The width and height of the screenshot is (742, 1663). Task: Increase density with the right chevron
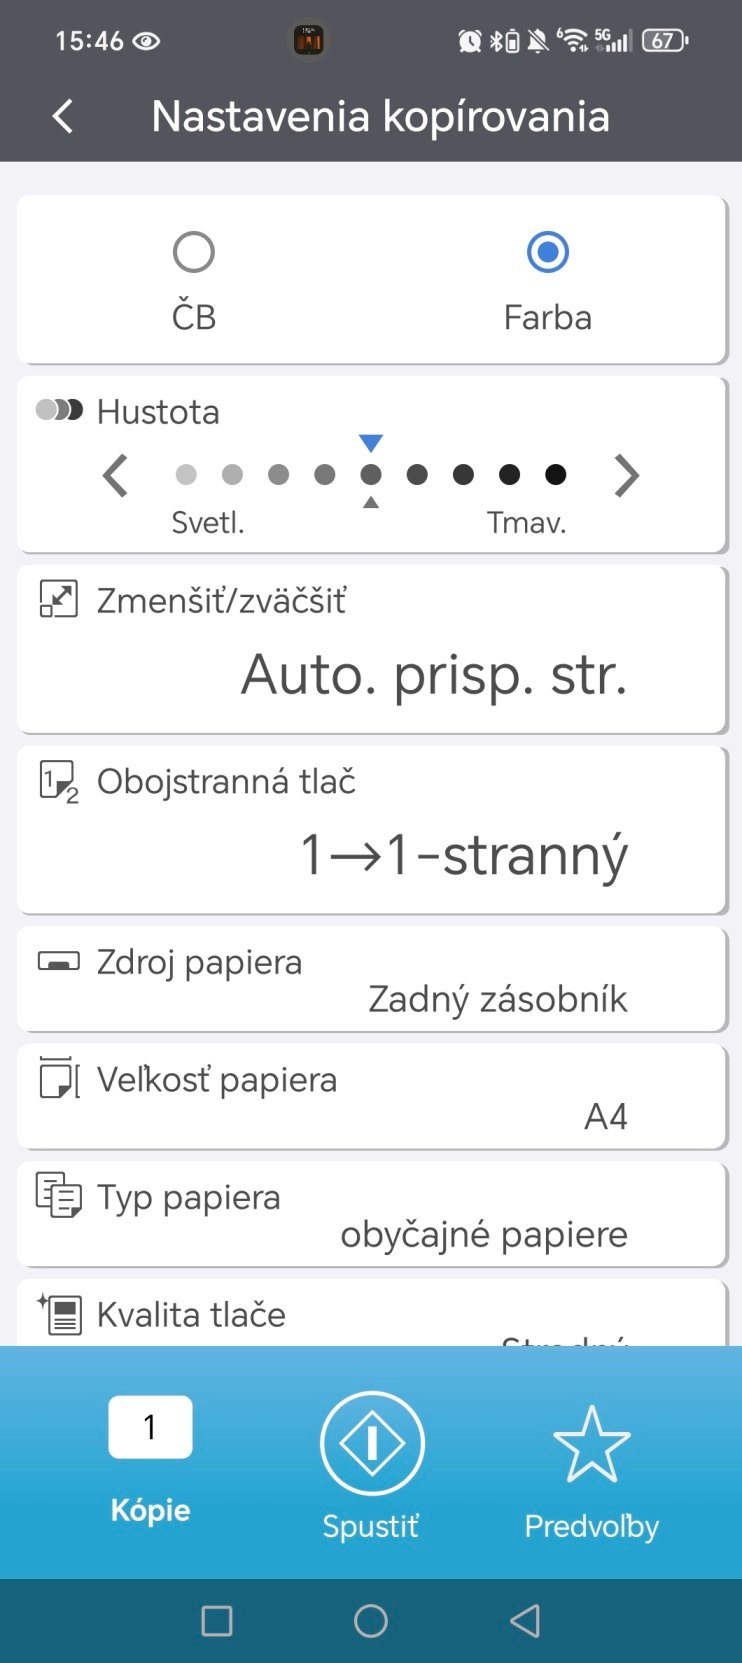coord(626,475)
